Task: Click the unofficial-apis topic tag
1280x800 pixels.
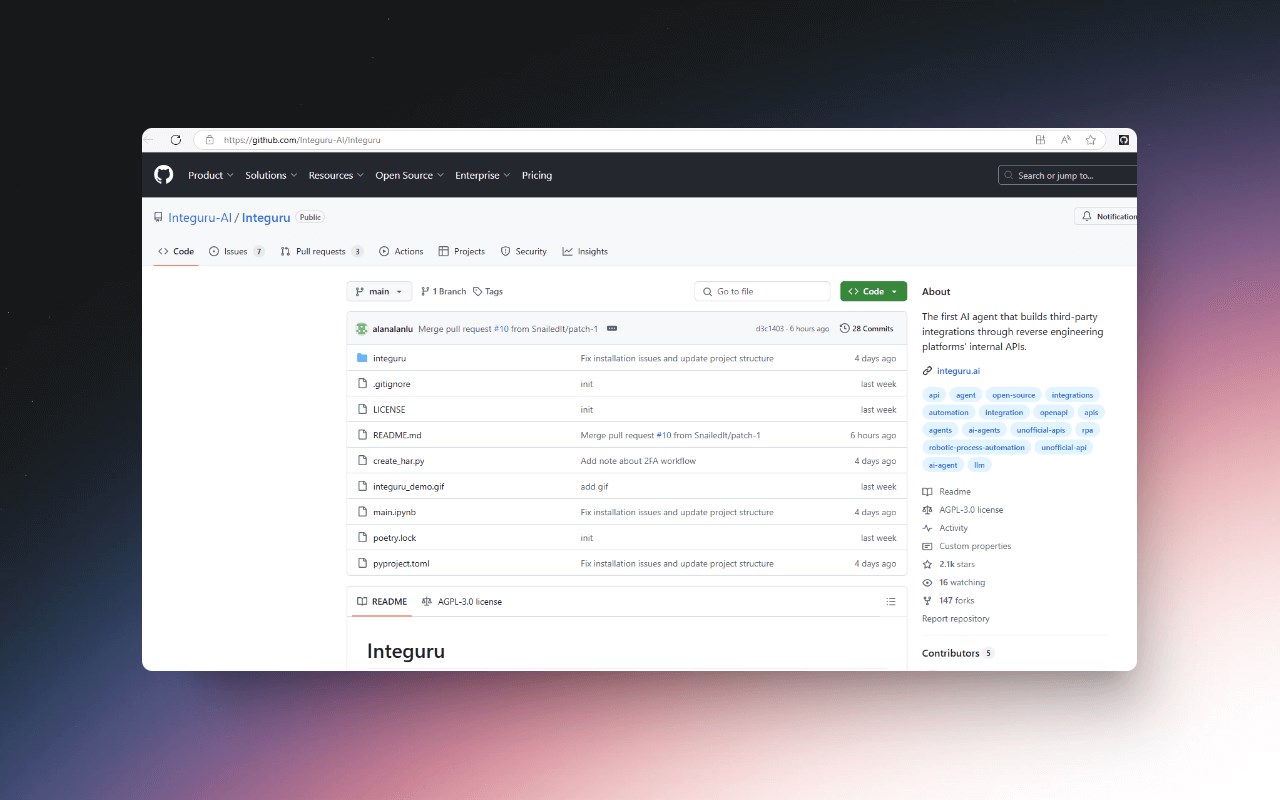Action: coord(1041,430)
